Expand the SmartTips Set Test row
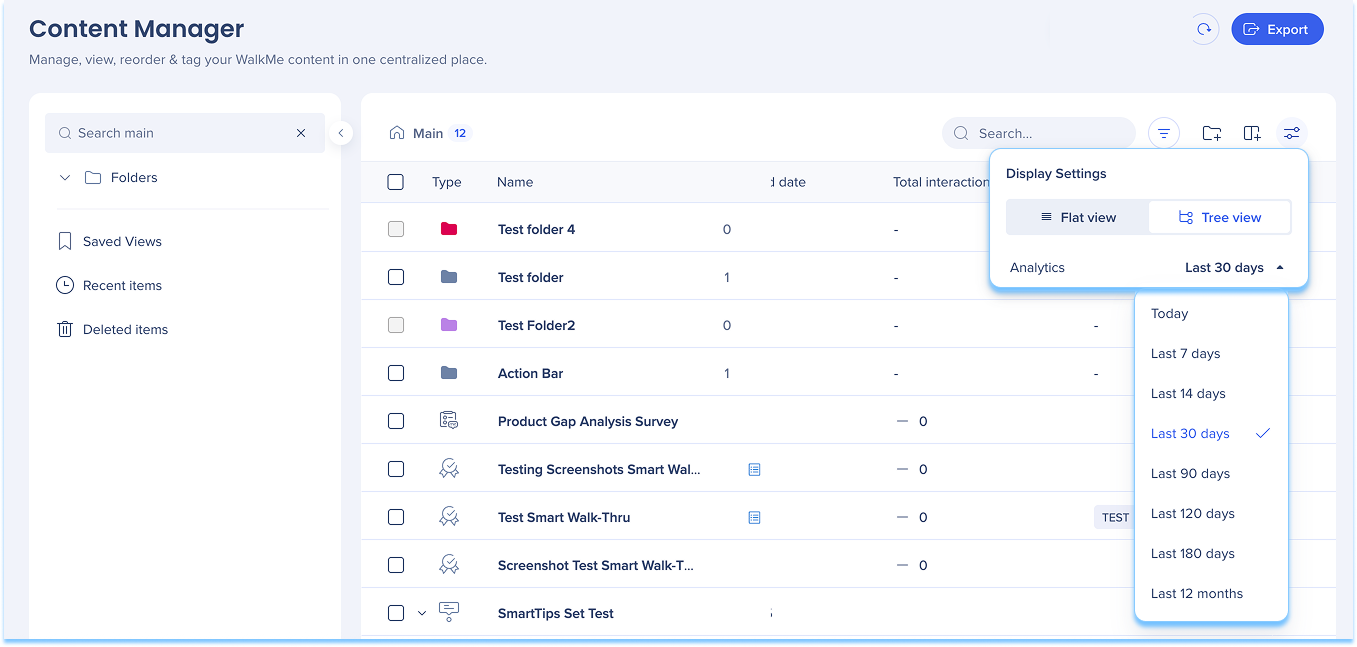Image resolution: width=1357 pixels, height=647 pixels. coord(422,613)
